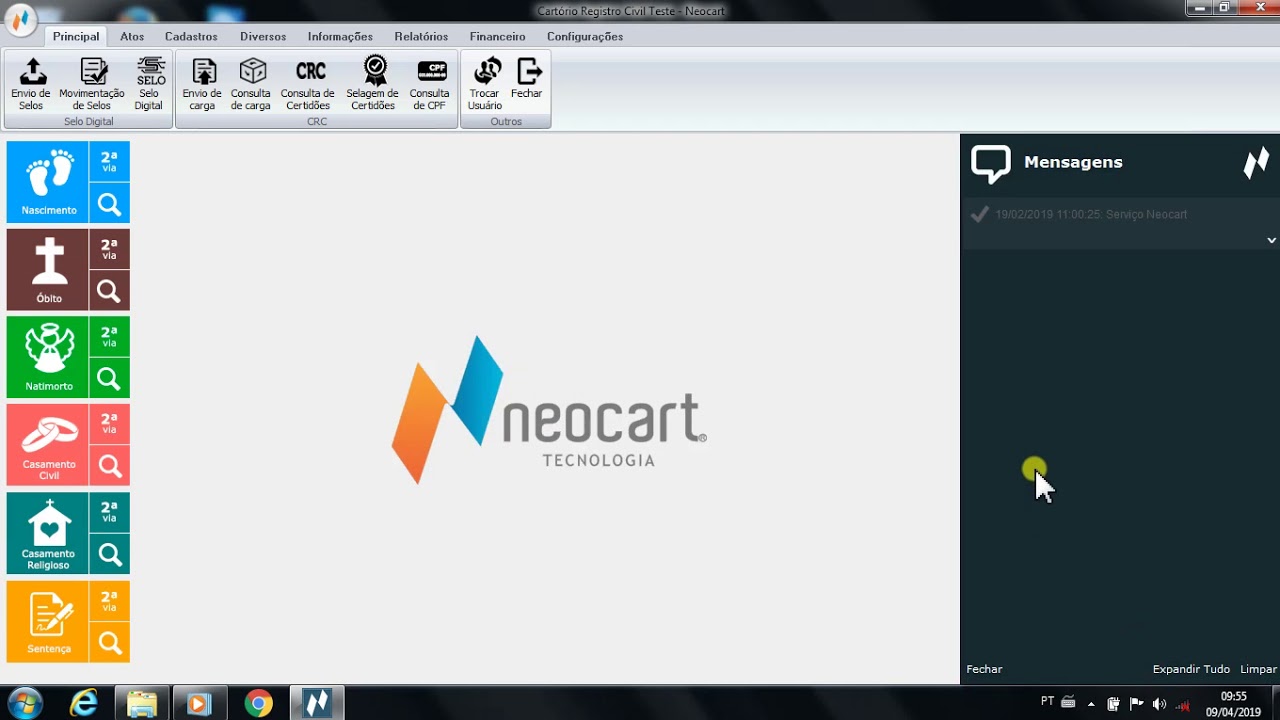
Task: Switch to the Cadastros tab
Action: click(191, 36)
